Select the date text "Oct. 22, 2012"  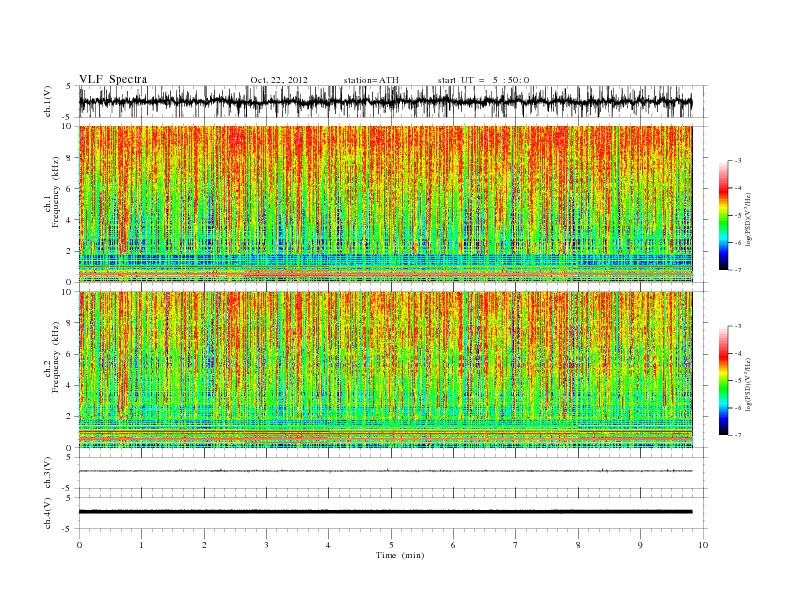[x=279, y=80]
